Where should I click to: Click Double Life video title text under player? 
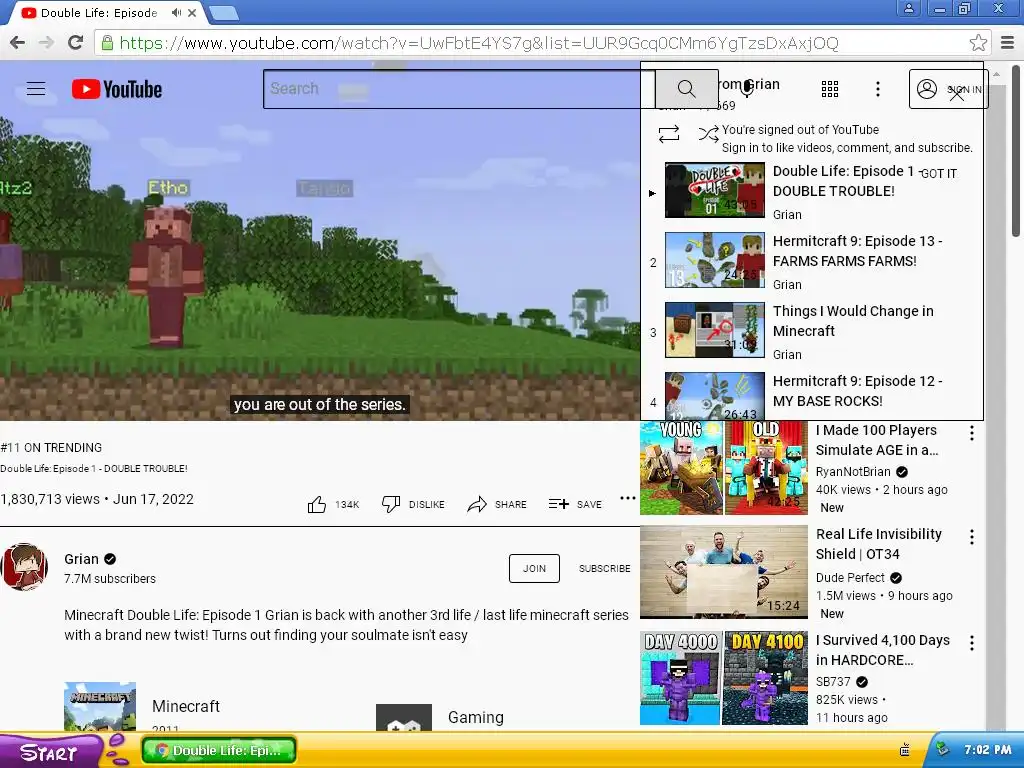pos(94,468)
